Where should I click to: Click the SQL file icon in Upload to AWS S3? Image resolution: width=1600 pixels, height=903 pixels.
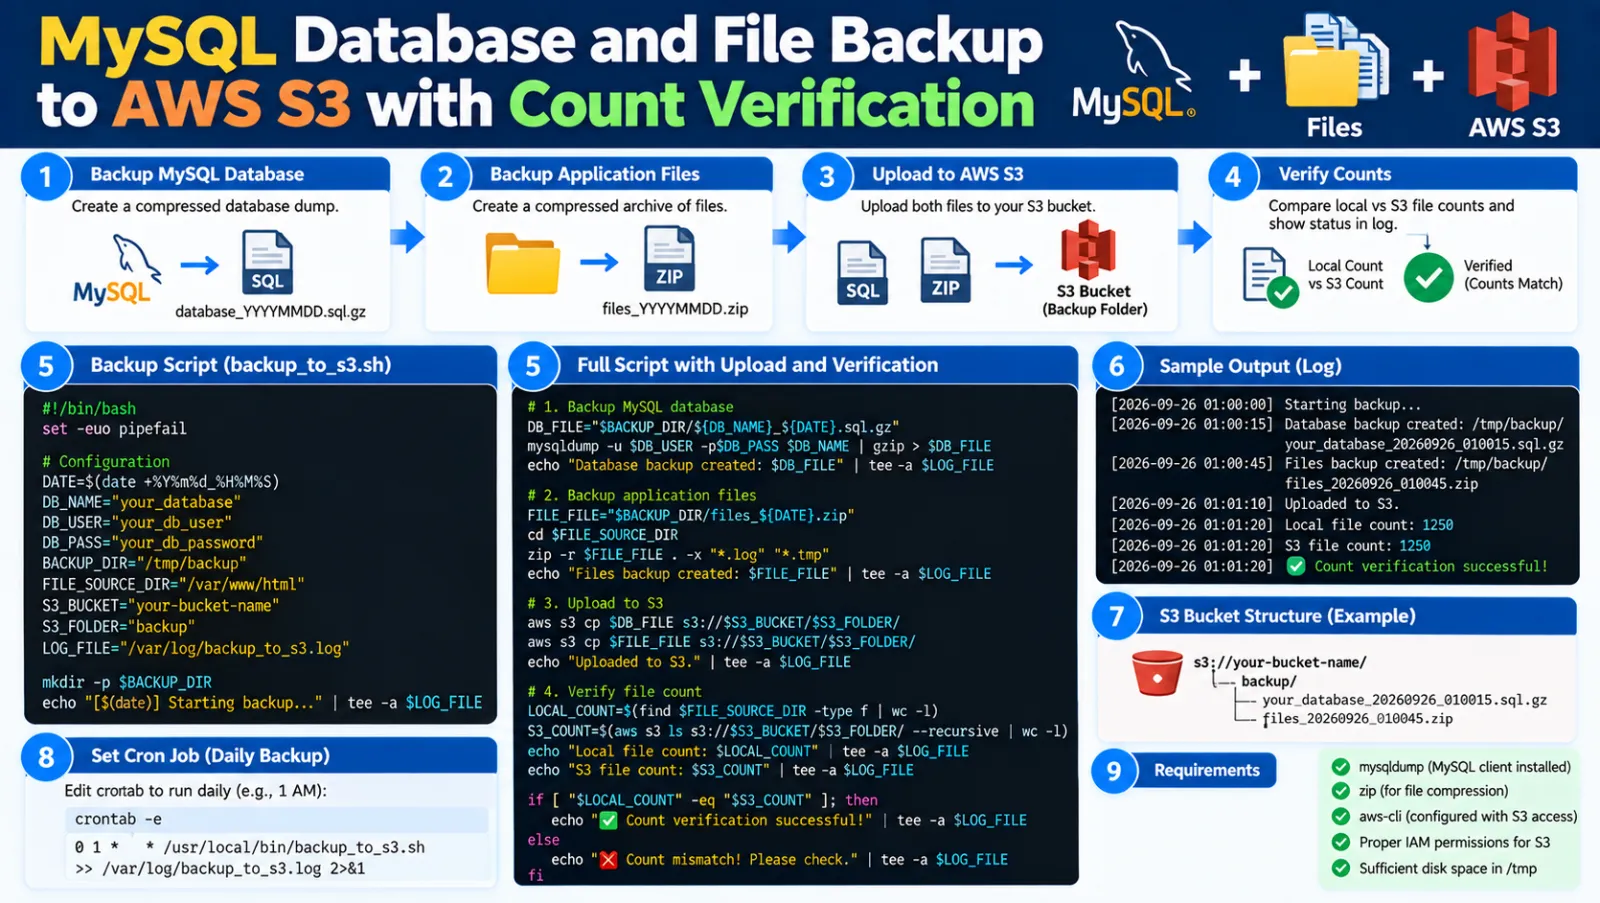pos(862,272)
